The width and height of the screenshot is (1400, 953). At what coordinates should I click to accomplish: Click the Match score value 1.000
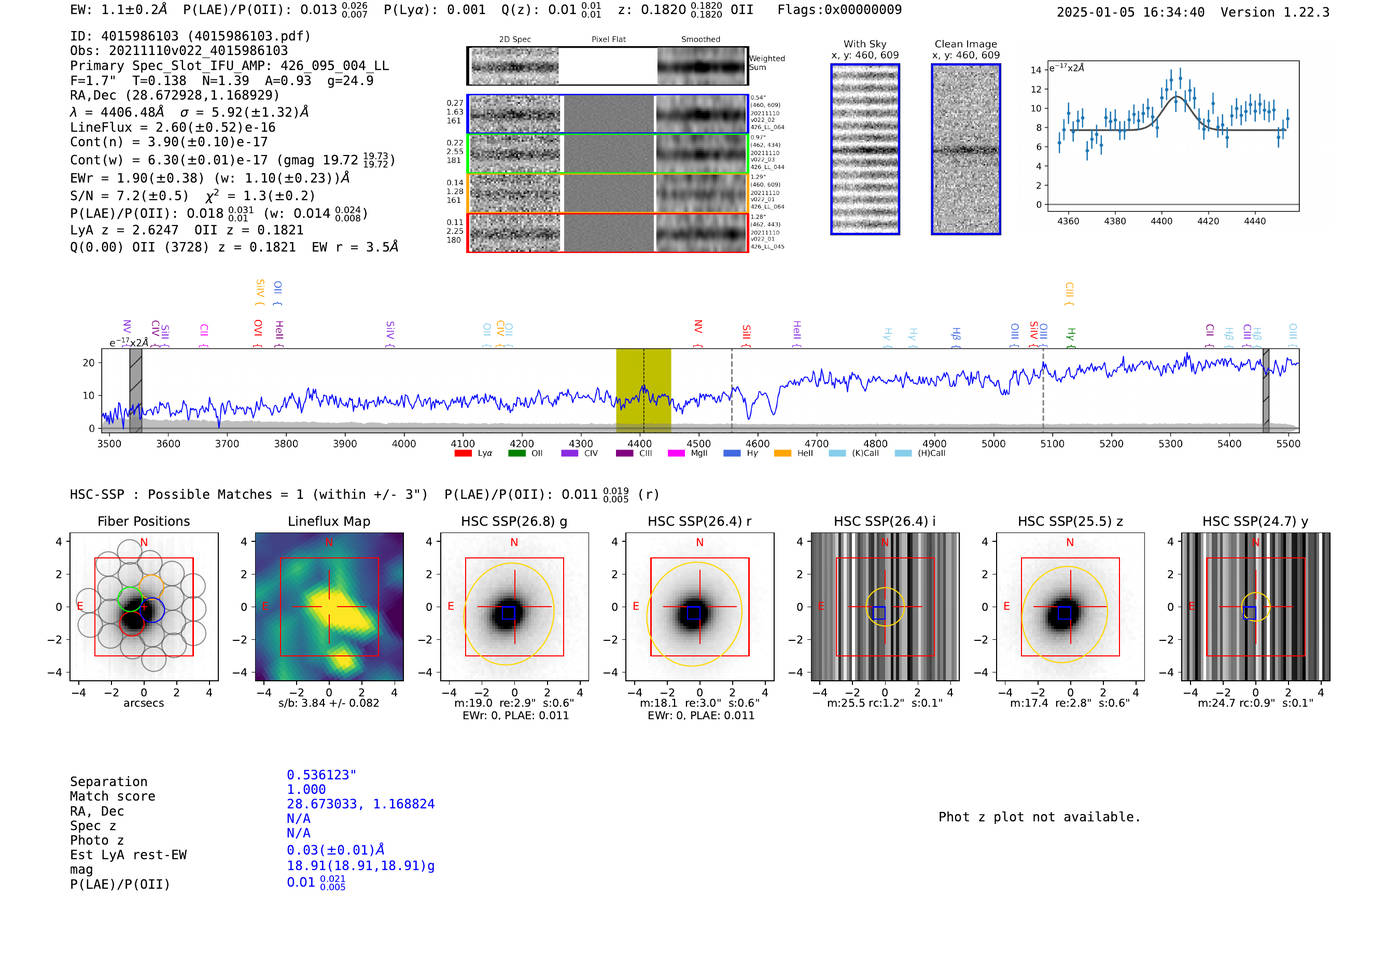[x=306, y=789]
